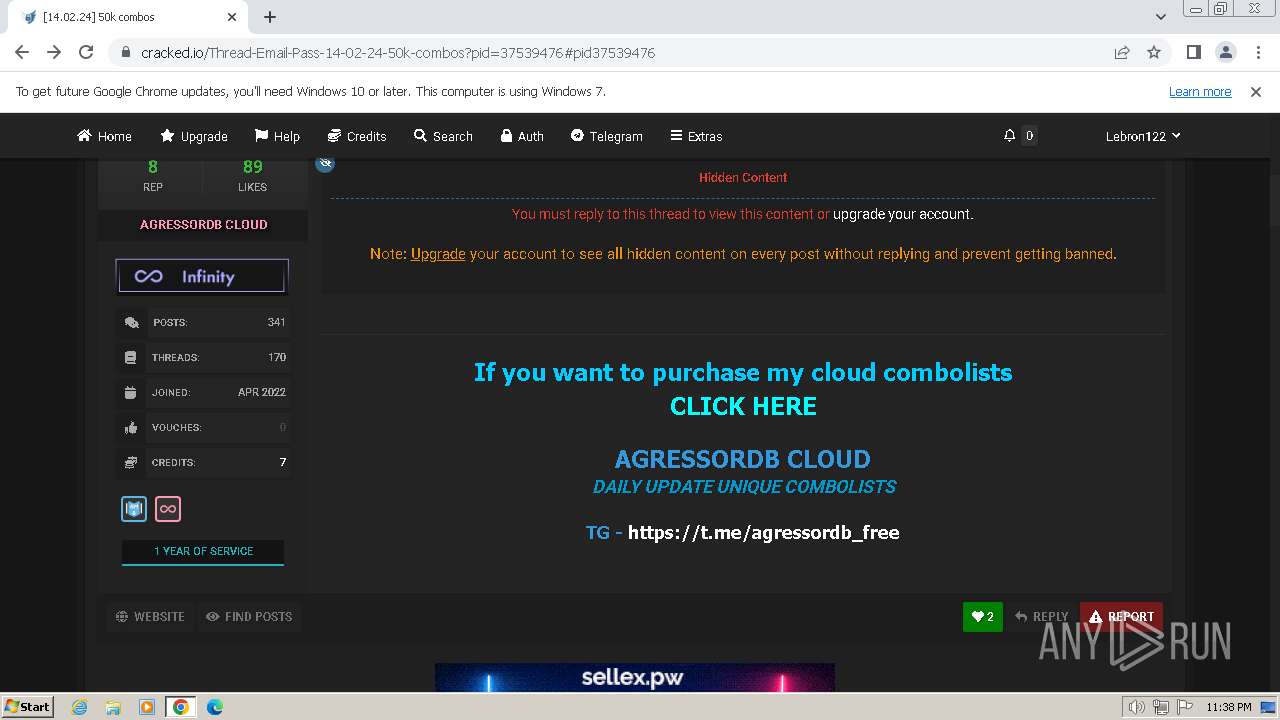Viewport: 1280px width, 720px height.
Task: Open the Auth menu item
Action: pyautogui.click(x=522, y=136)
